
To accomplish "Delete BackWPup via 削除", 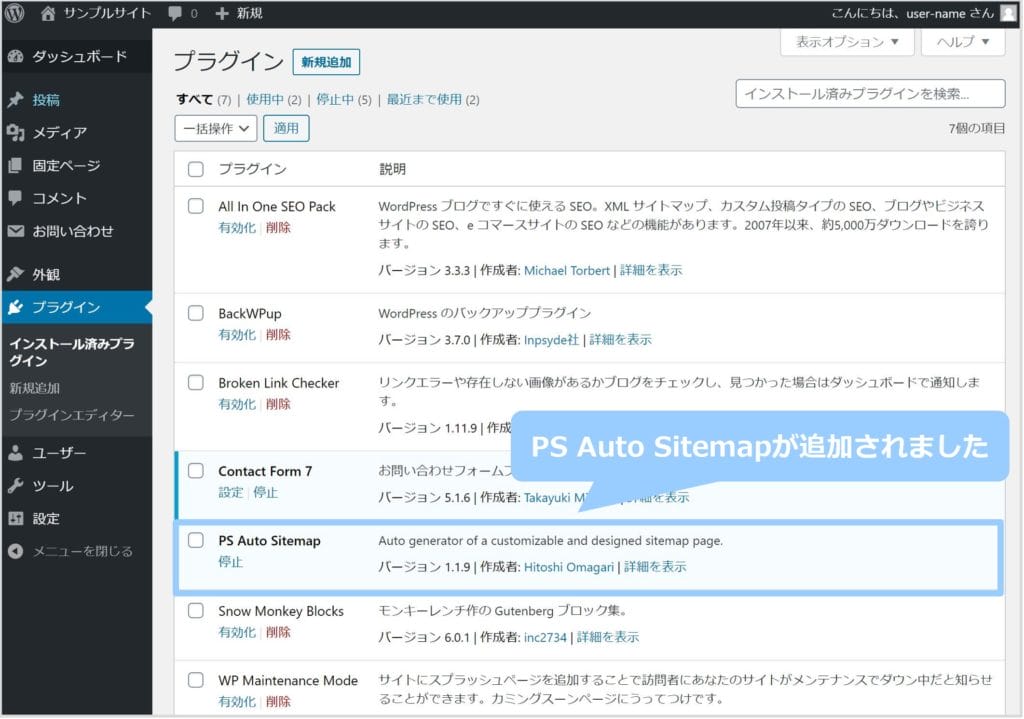I will (x=278, y=335).
